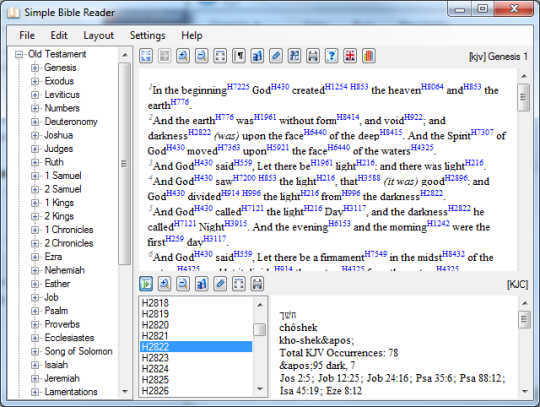Expand the Exodus book node
540x407 pixels.
(x=35, y=81)
